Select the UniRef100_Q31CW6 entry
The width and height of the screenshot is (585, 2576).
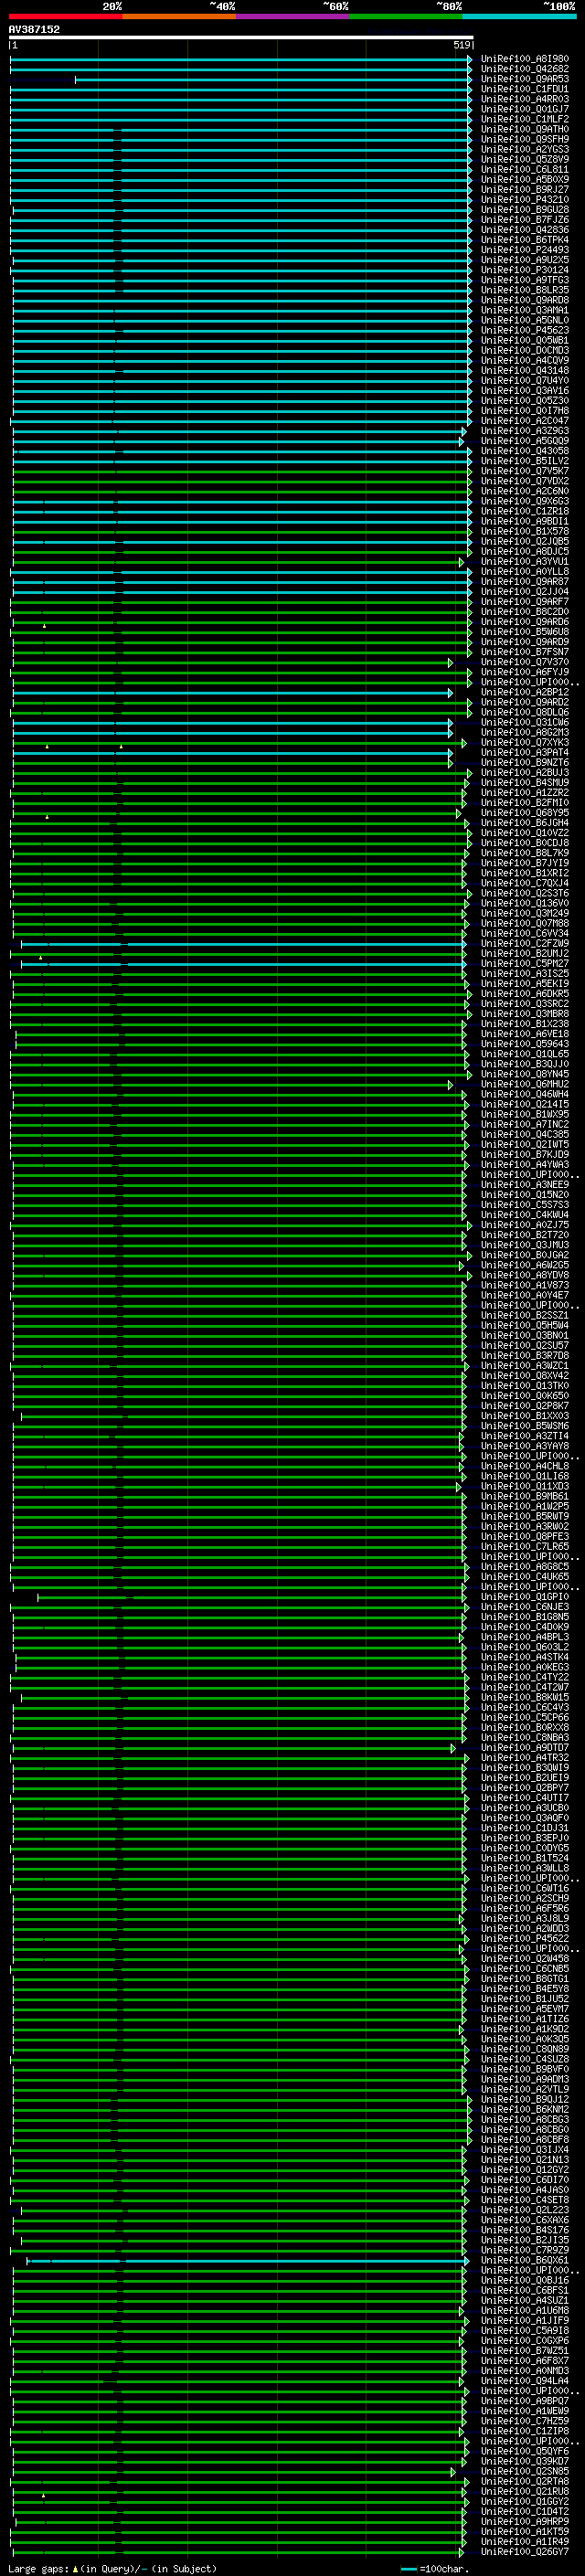point(525,722)
